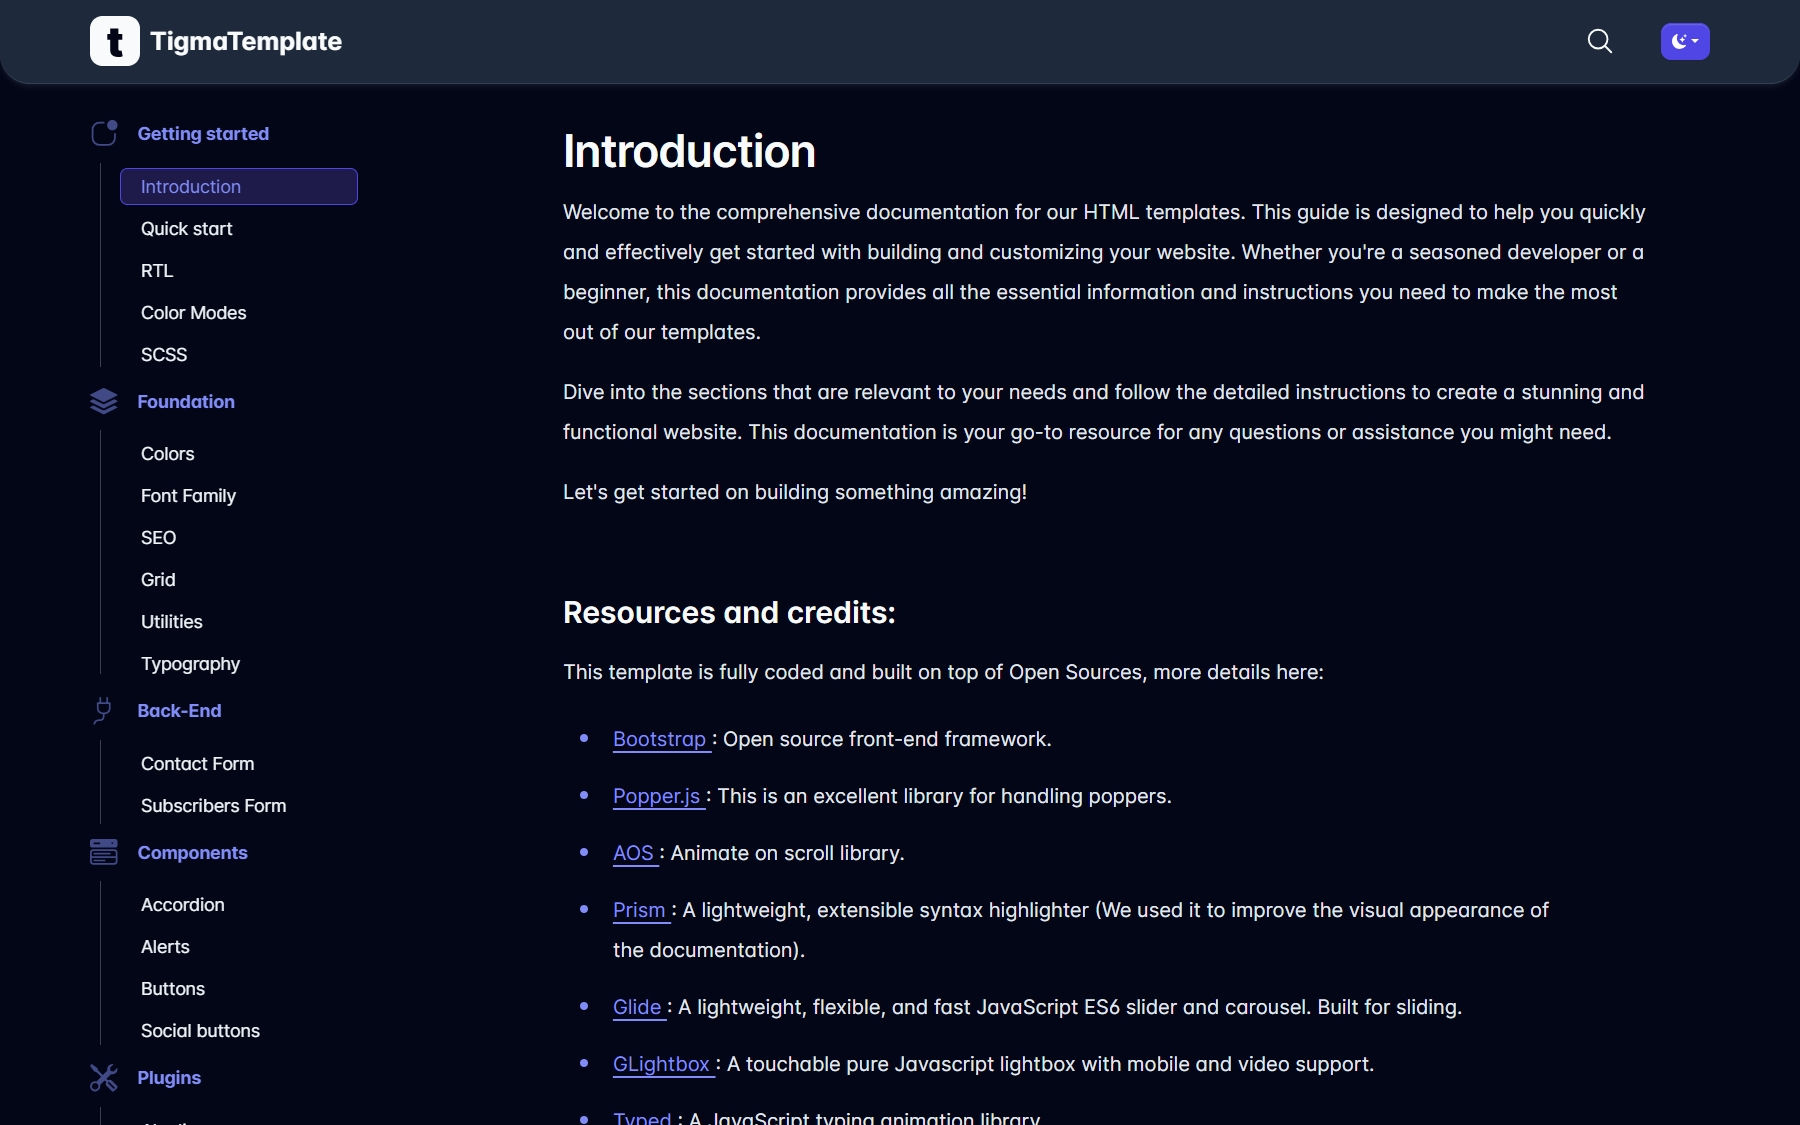Open the Buttons component page
Screen dimensions: 1800x1125
172,988
